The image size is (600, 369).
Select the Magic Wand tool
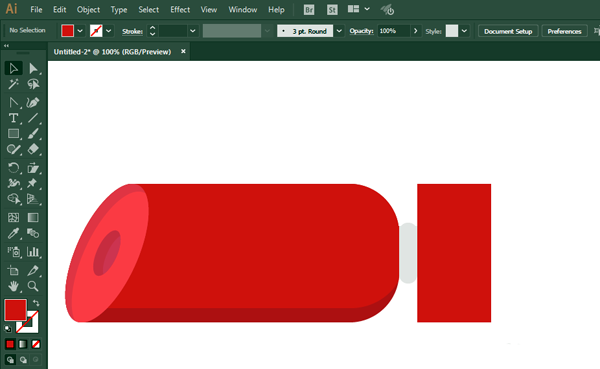click(x=13, y=84)
